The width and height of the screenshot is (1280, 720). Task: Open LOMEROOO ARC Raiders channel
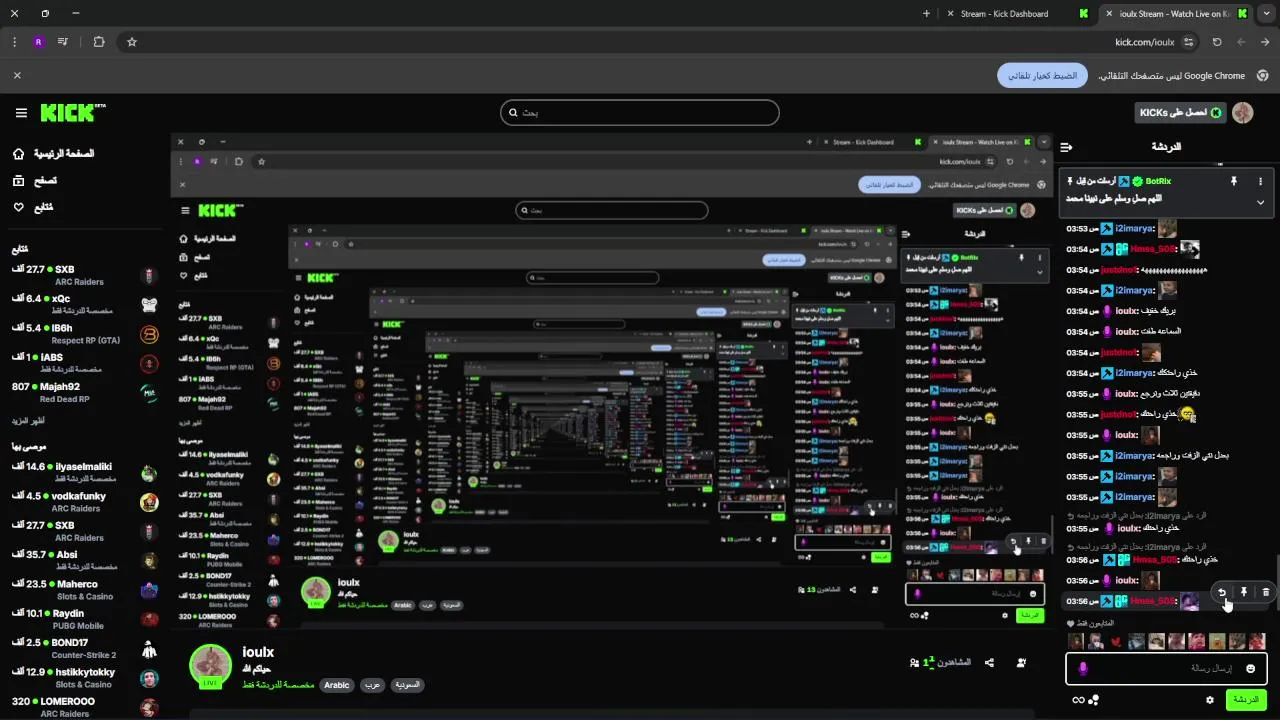coord(84,707)
